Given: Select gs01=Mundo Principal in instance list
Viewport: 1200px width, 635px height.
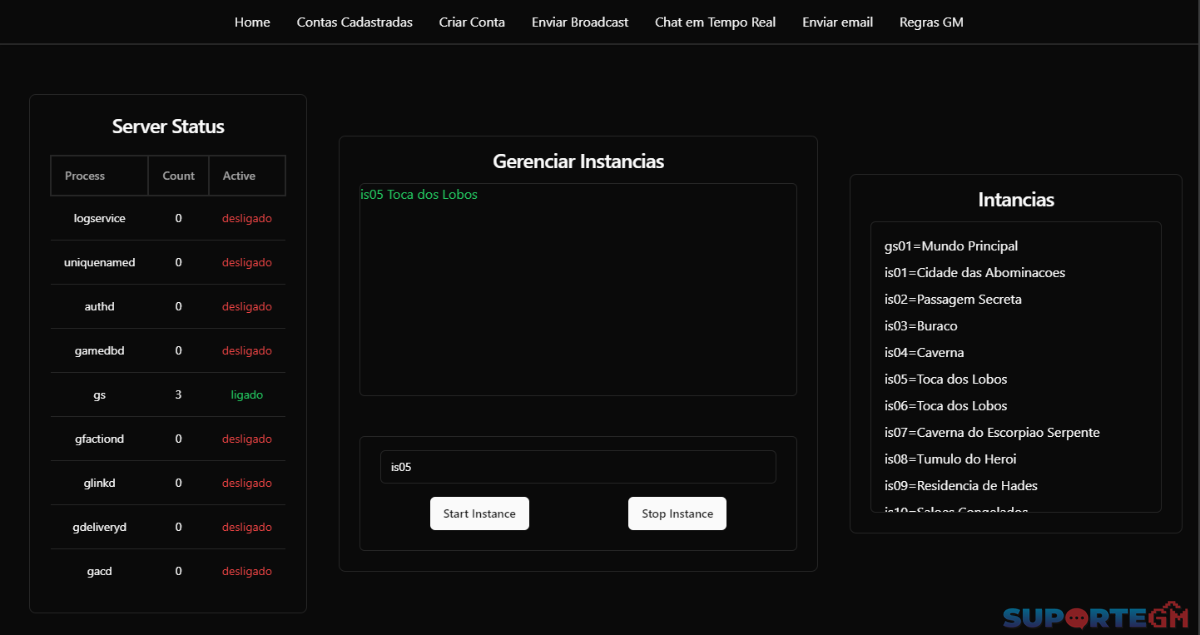Looking at the screenshot, I should click(x=951, y=246).
